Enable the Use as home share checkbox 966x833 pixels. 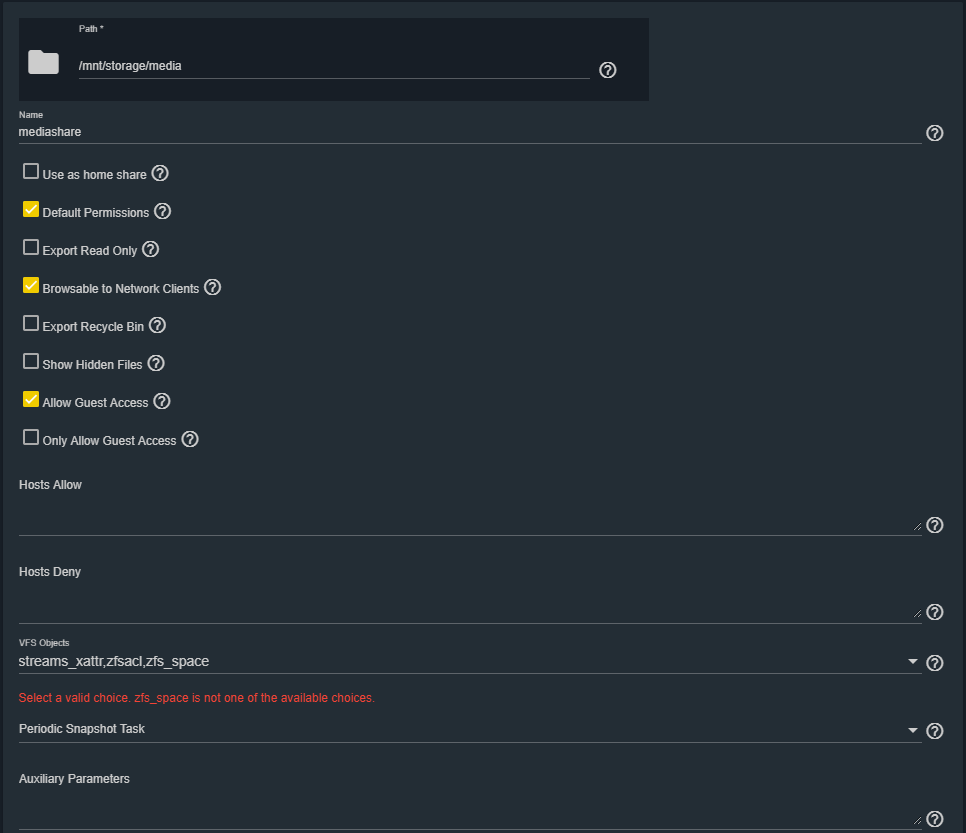click(31, 171)
